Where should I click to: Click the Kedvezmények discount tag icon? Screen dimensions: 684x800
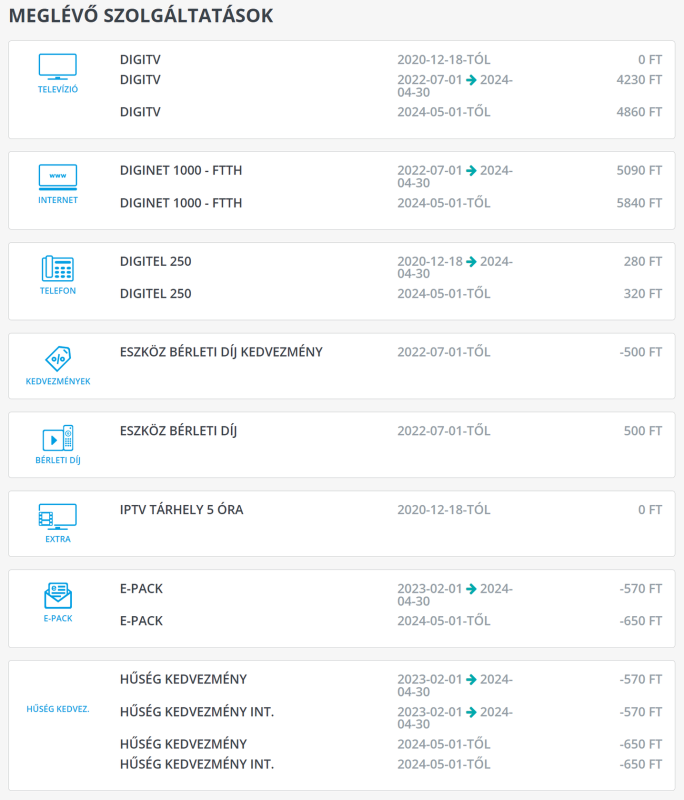[x=57, y=359]
